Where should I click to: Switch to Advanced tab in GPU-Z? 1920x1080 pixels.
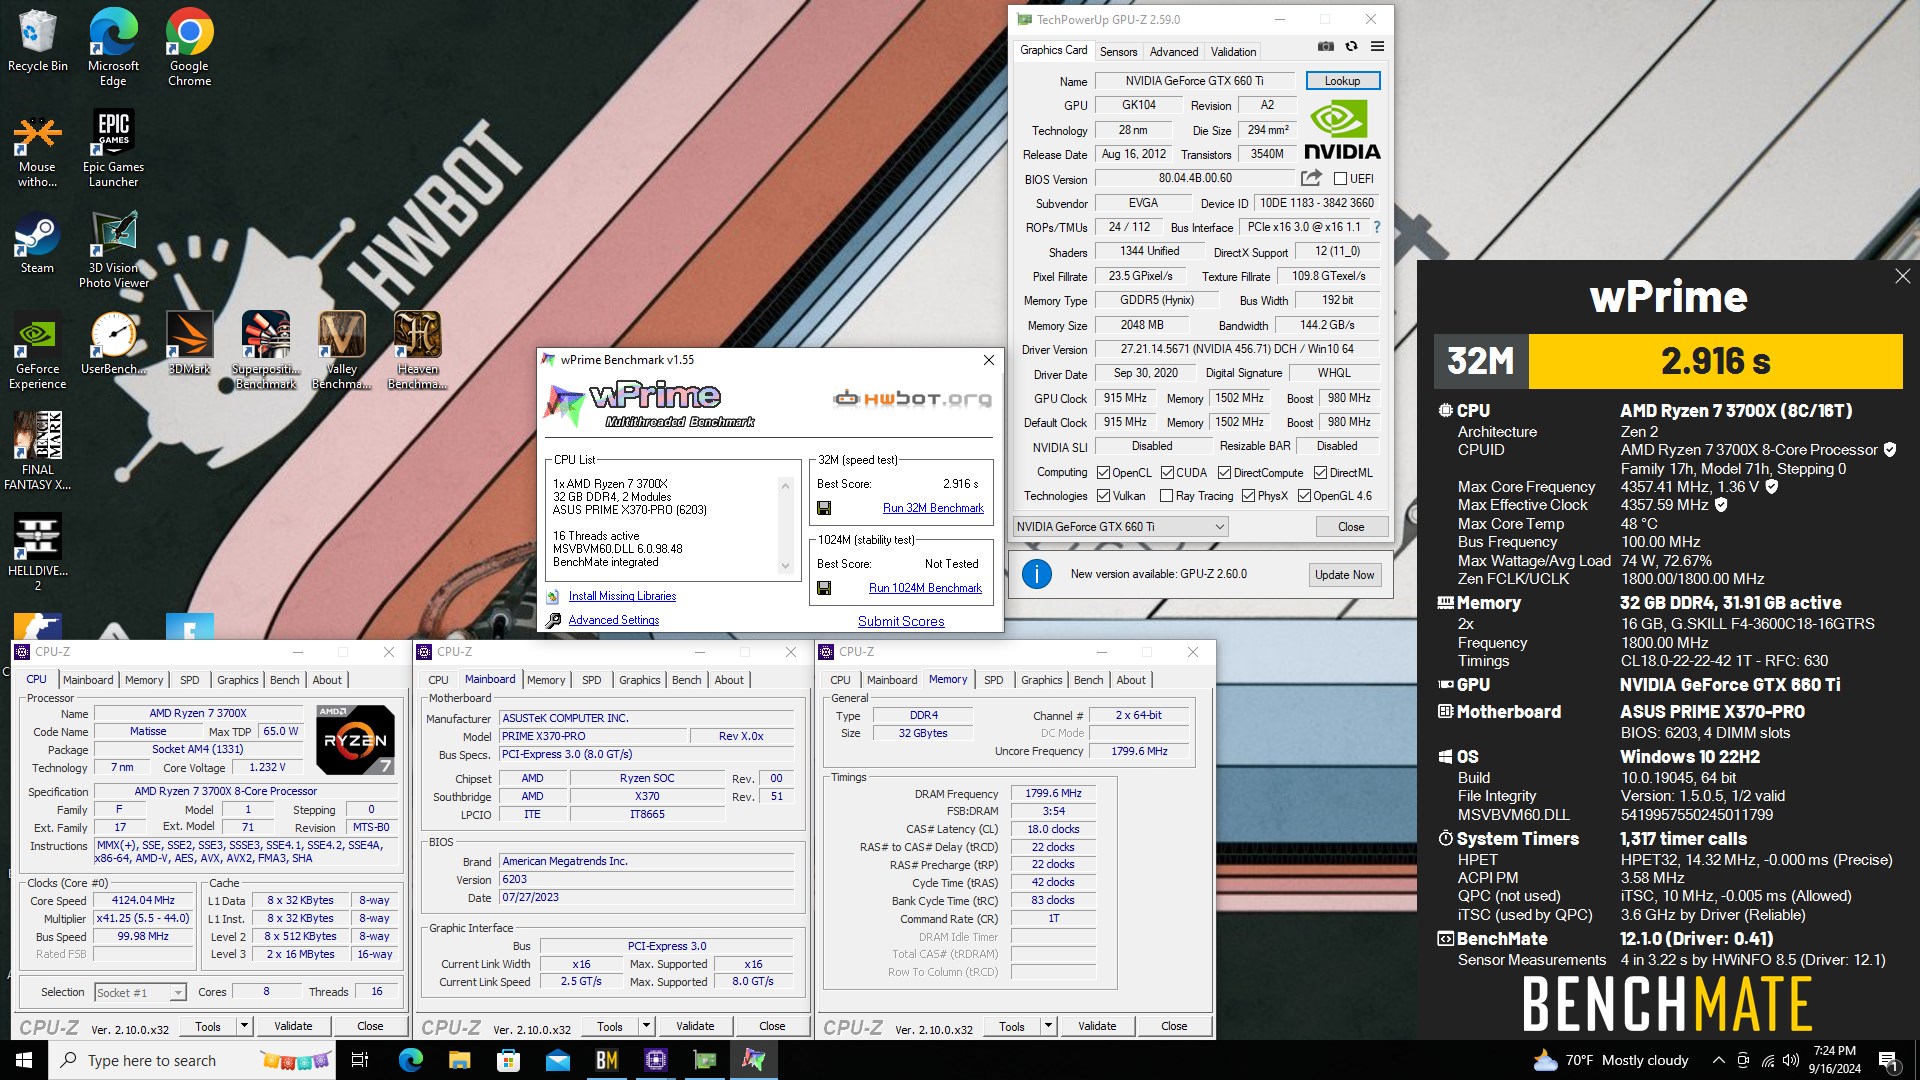[1173, 51]
